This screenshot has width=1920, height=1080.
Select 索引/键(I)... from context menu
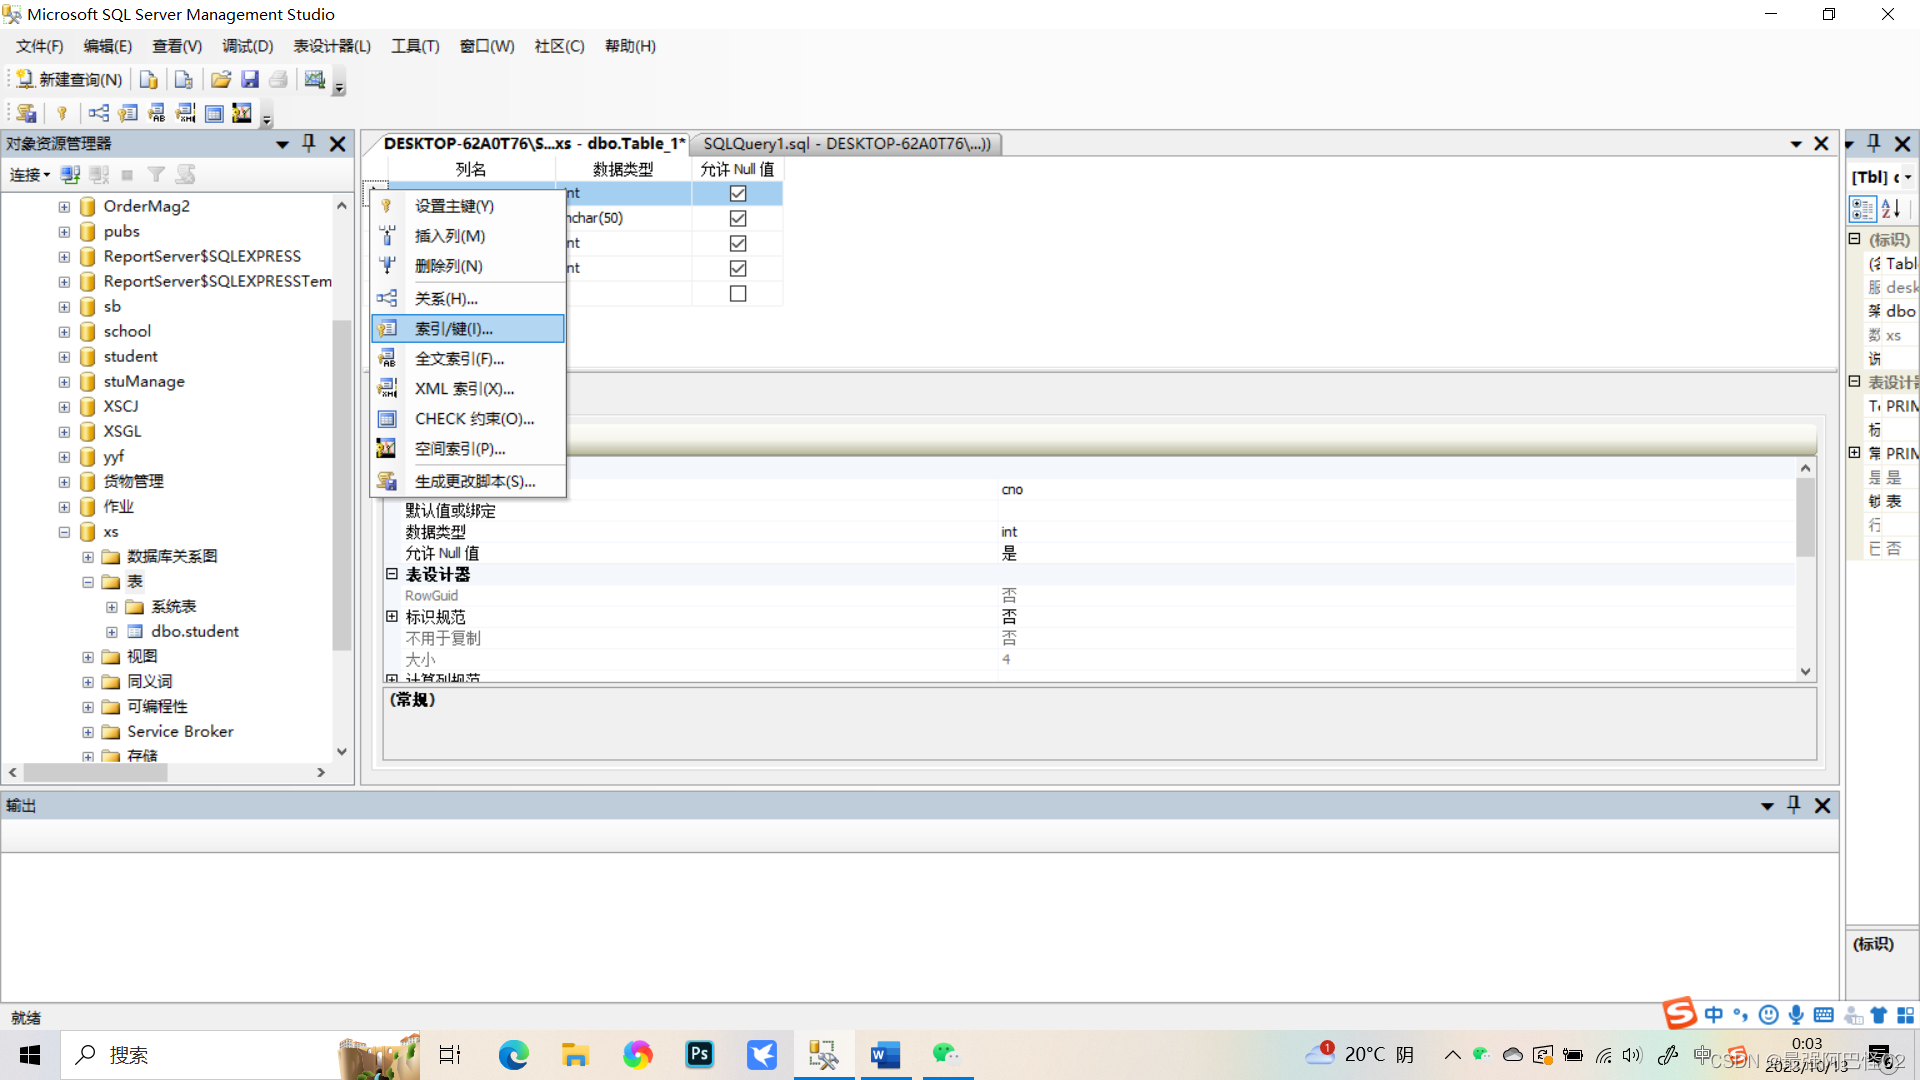[454, 329]
